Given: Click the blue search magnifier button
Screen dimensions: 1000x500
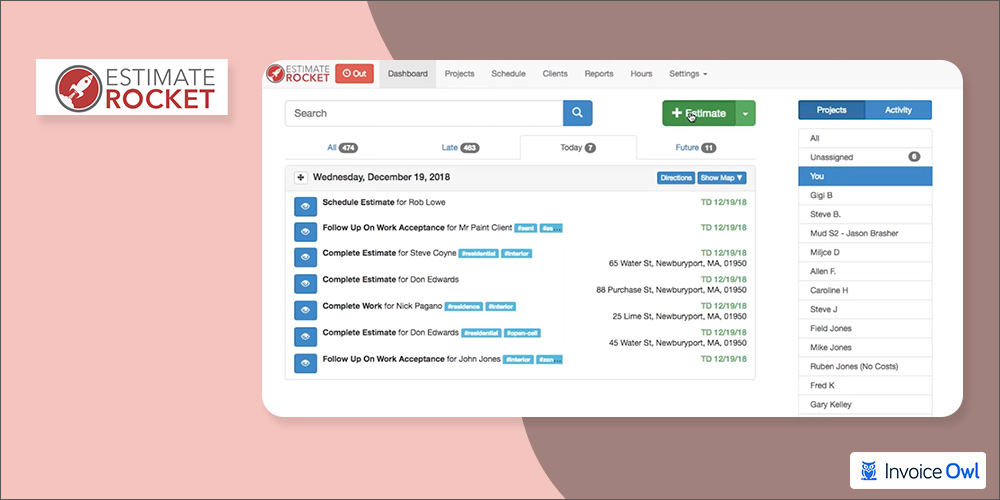Looking at the screenshot, I should (577, 113).
